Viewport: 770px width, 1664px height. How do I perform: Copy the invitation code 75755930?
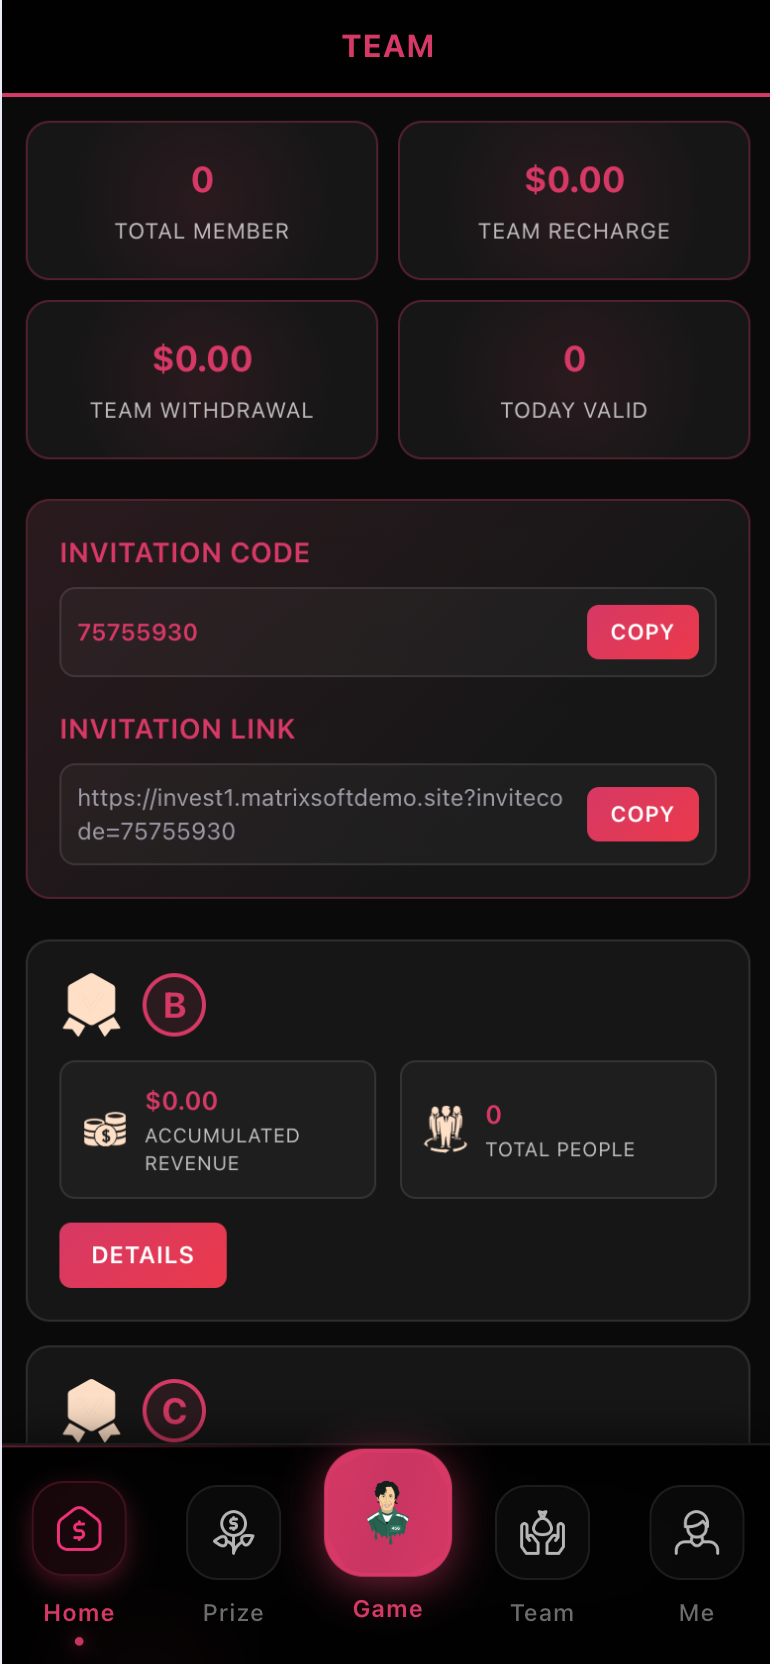[x=642, y=632]
